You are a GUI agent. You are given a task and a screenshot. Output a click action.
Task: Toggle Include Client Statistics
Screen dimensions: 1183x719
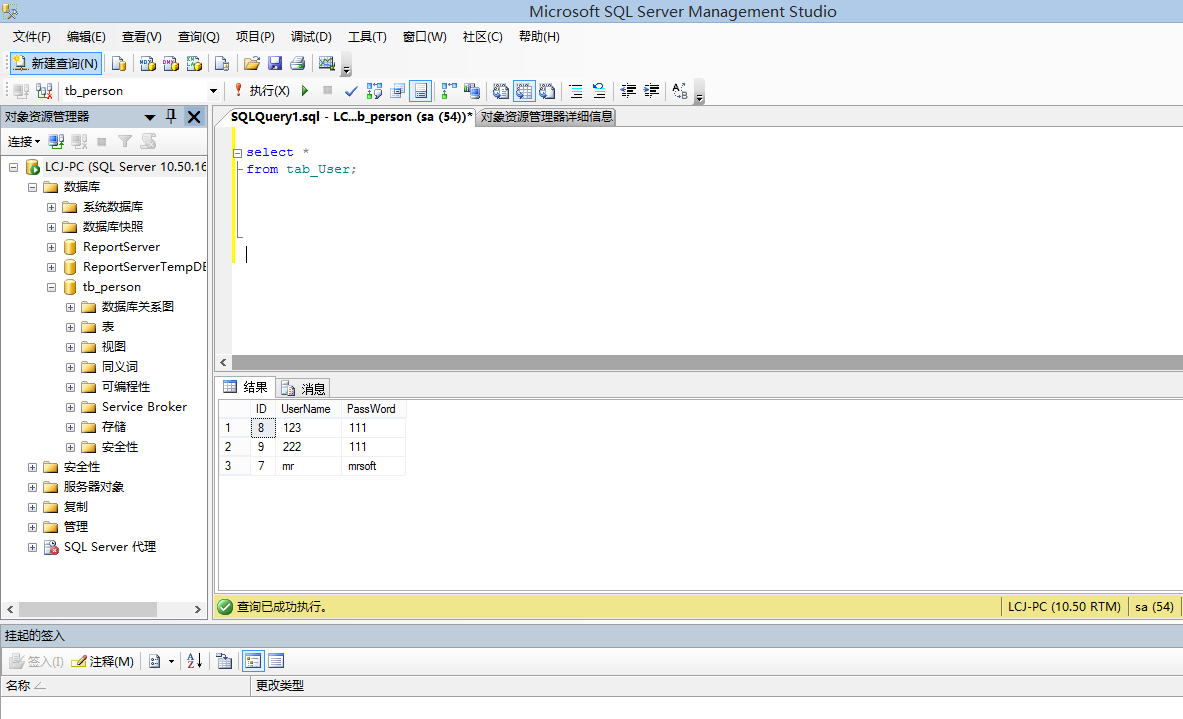point(472,91)
